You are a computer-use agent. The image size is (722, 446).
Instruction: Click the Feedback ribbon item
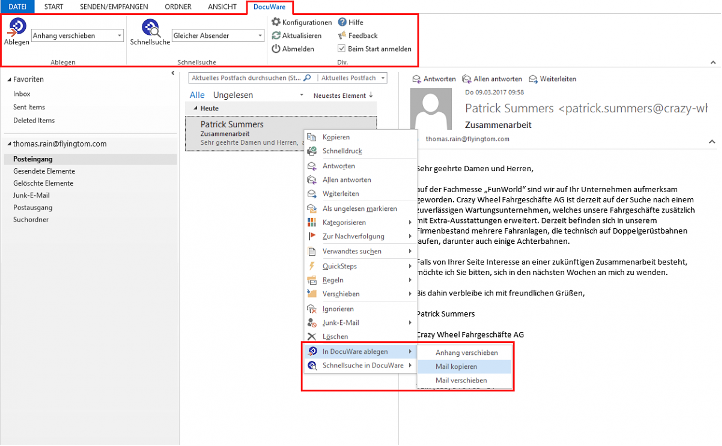[342, 35]
